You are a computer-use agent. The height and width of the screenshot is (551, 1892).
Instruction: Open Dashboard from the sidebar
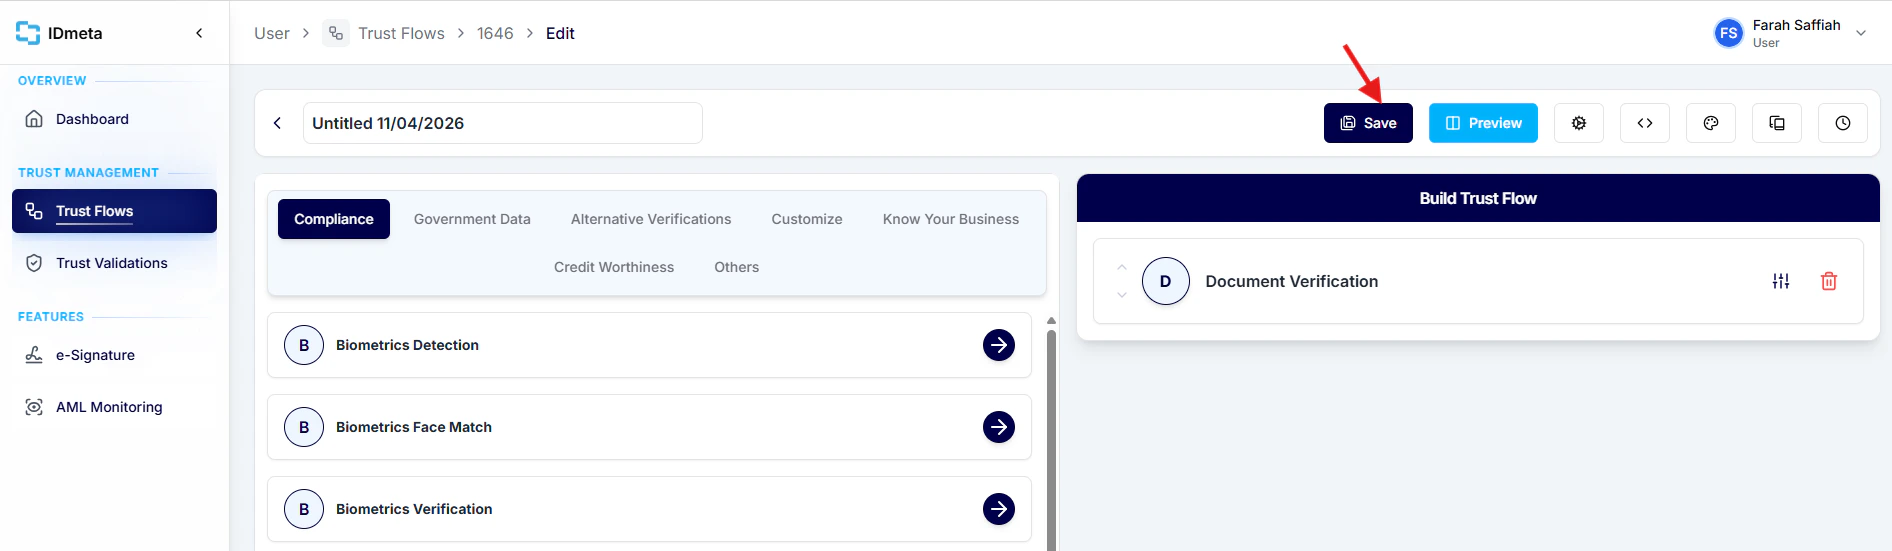114,119
